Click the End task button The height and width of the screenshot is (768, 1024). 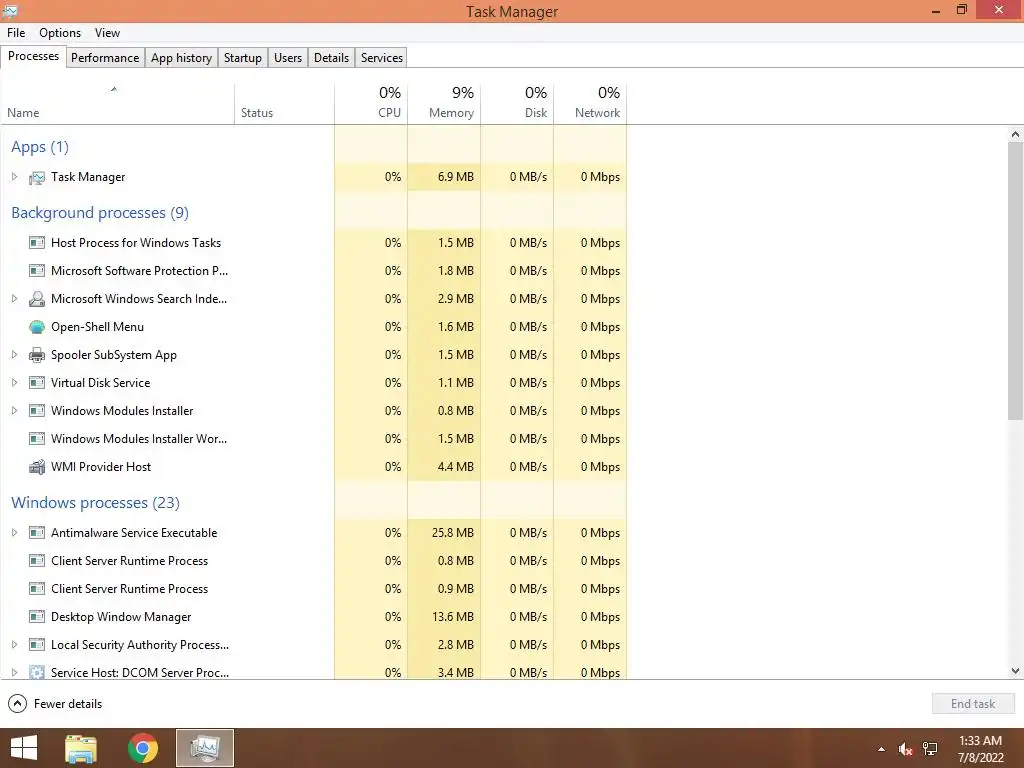973,704
